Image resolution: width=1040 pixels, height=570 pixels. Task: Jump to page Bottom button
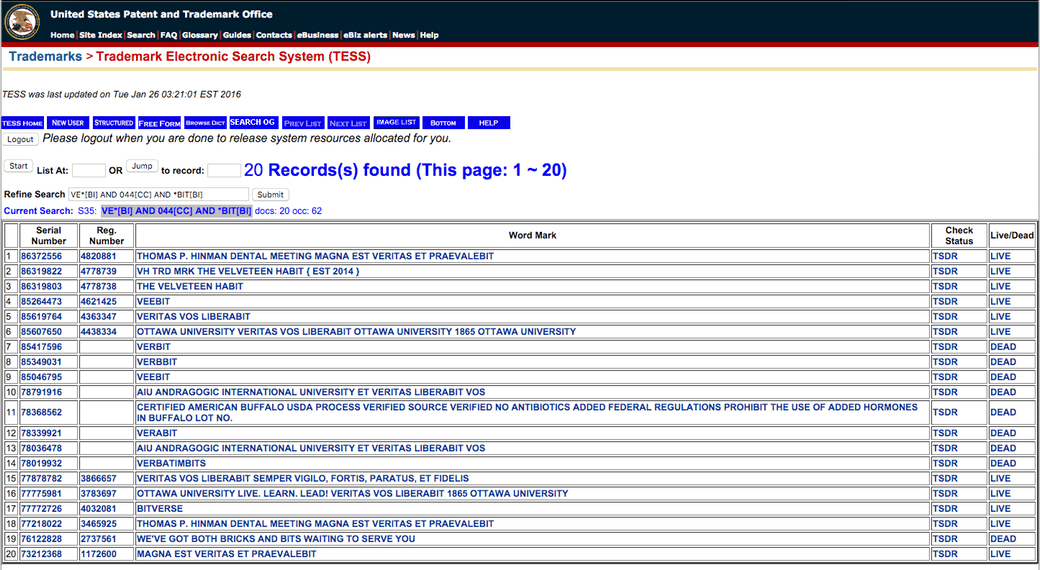[443, 123]
